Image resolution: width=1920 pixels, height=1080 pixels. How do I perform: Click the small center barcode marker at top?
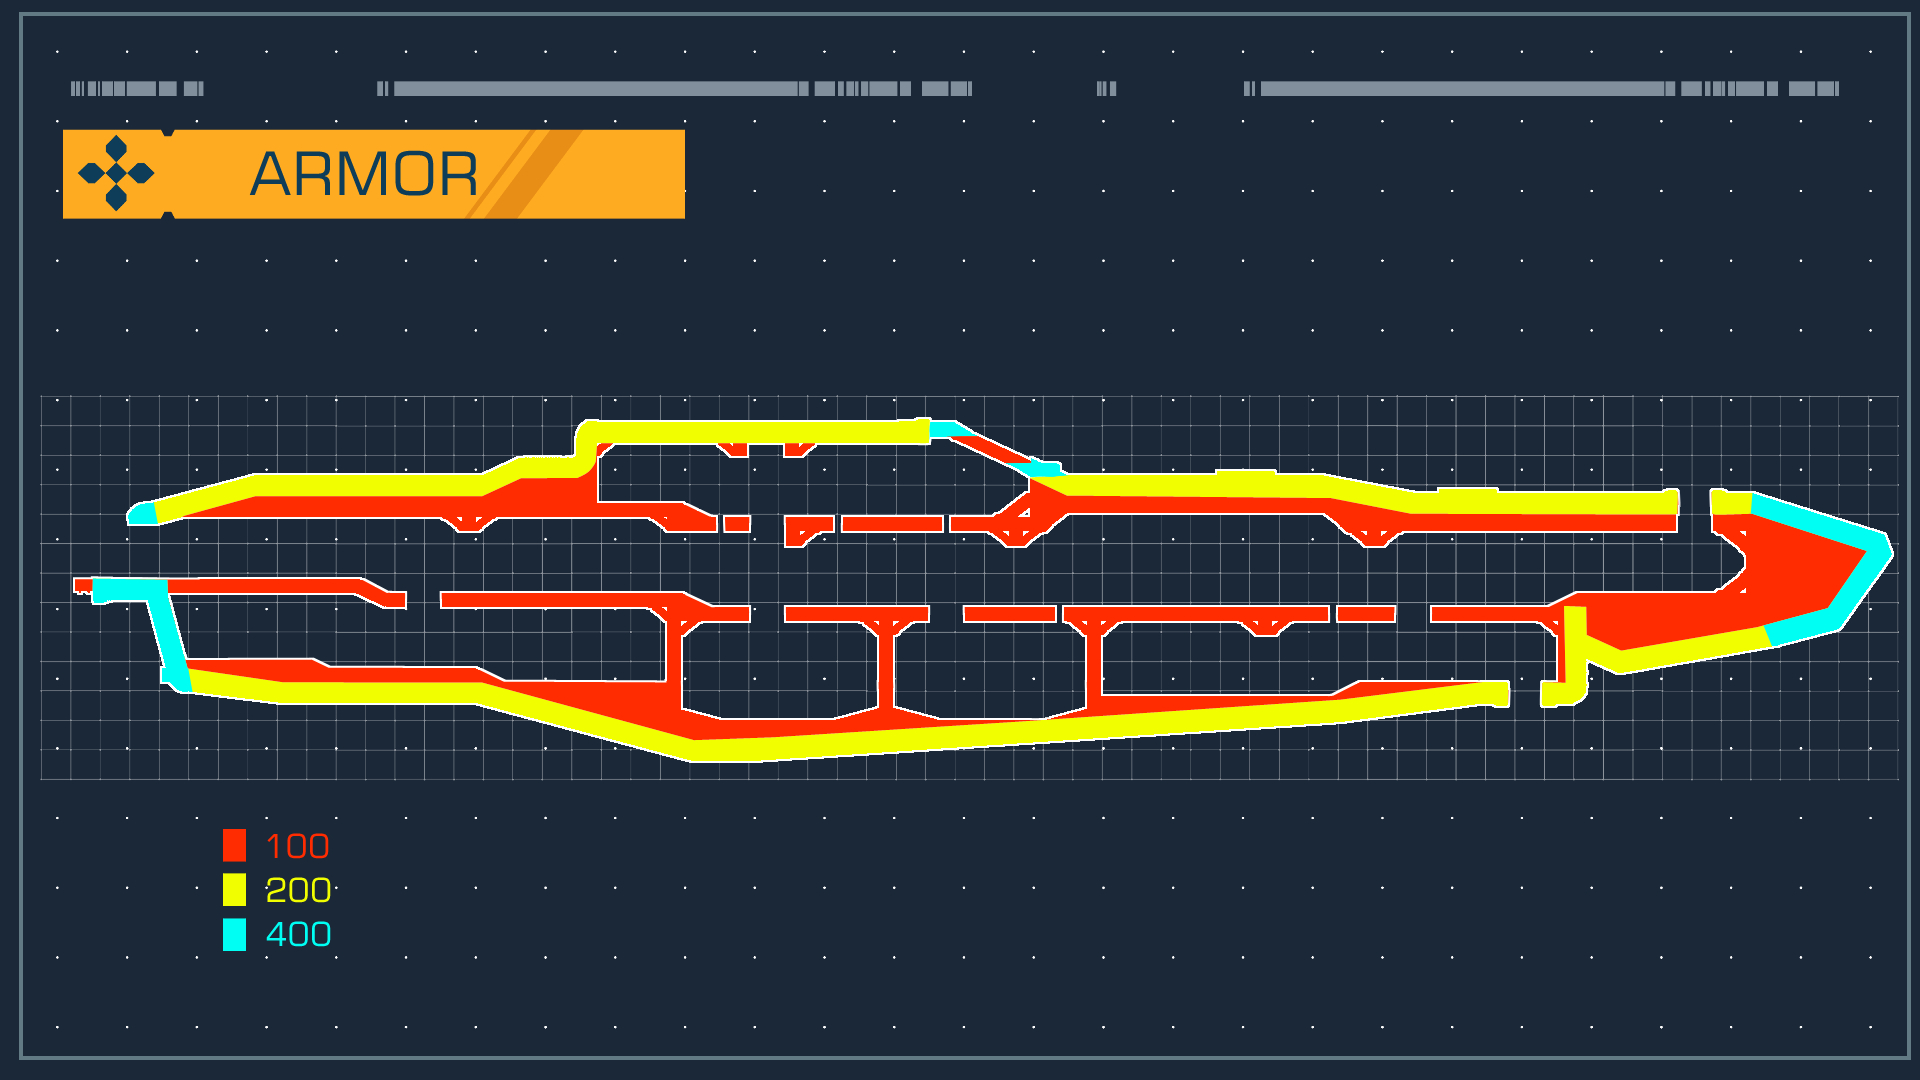pos(1106,89)
